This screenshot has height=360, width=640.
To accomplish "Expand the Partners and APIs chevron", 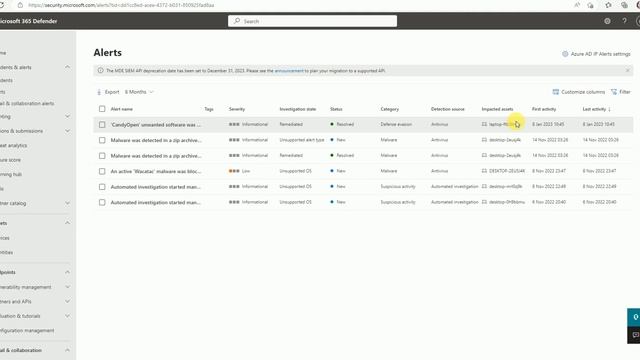I will pos(67,301).
